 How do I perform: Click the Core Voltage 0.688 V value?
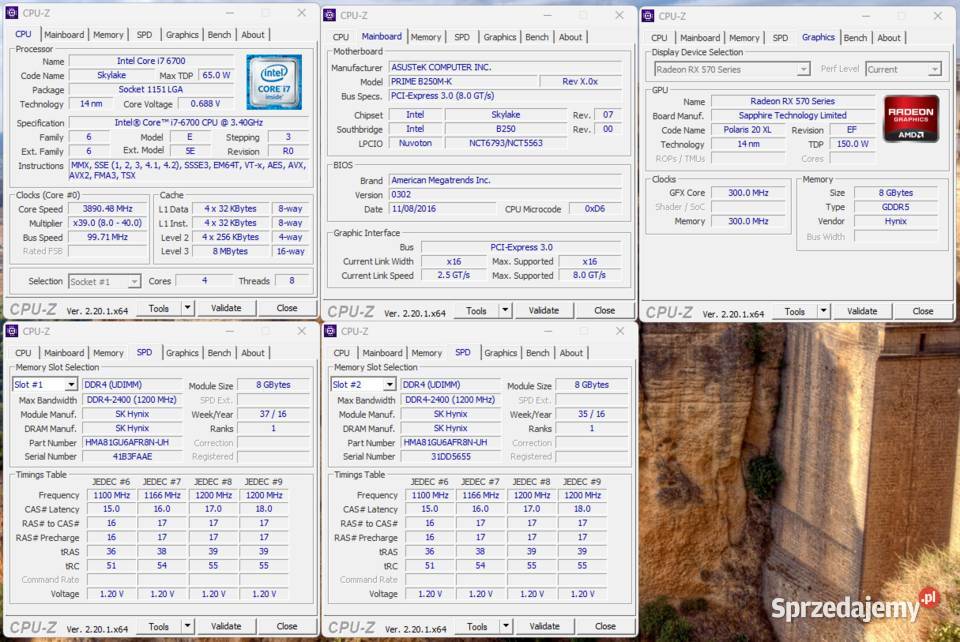coord(205,103)
